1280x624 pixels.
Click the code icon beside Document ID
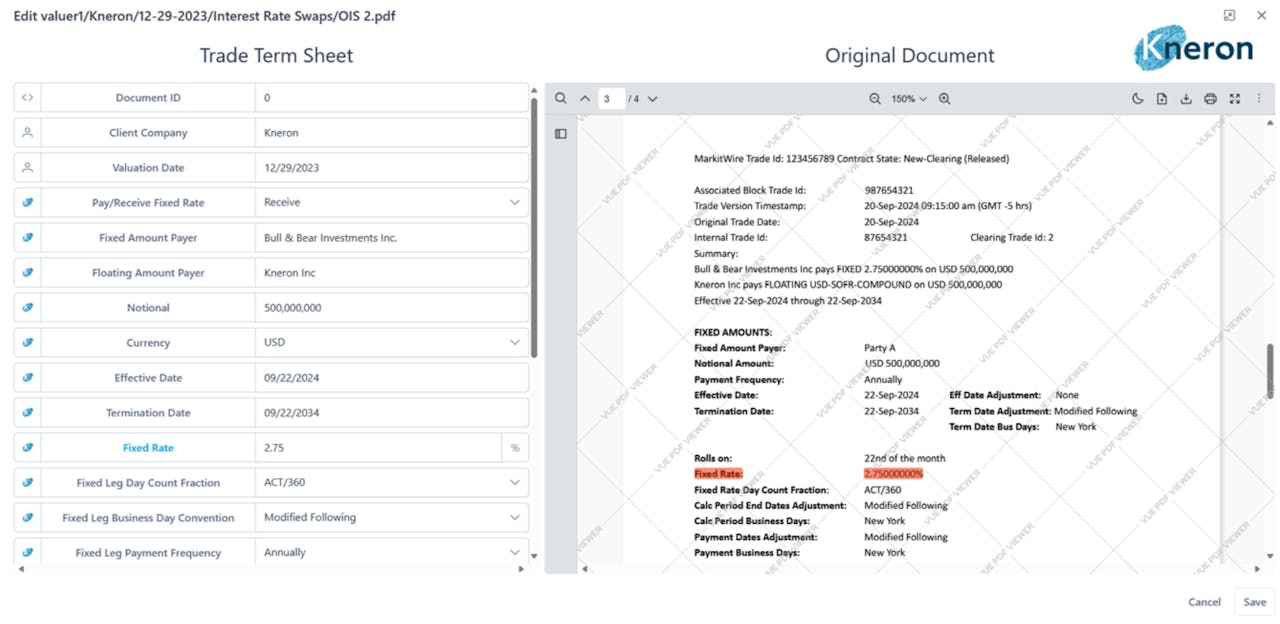[x=28, y=98]
